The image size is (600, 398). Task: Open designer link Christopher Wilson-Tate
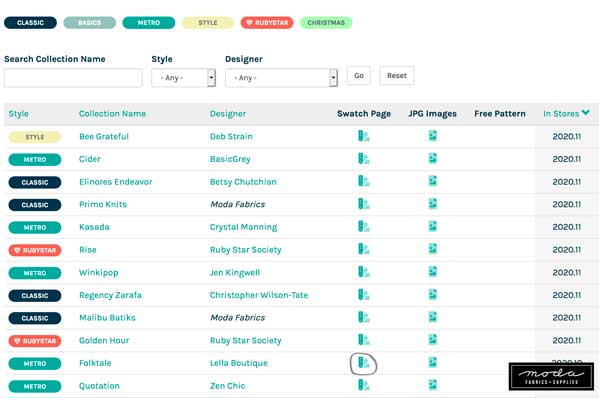point(259,295)
